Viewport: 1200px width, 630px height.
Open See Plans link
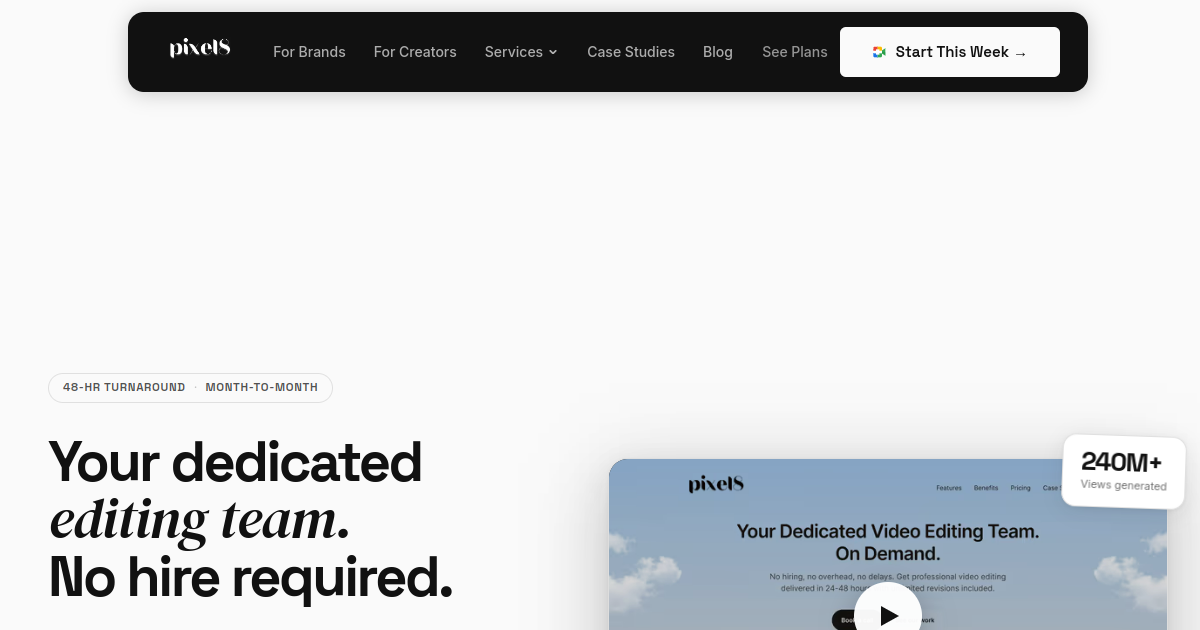click(x=795, y=52)
